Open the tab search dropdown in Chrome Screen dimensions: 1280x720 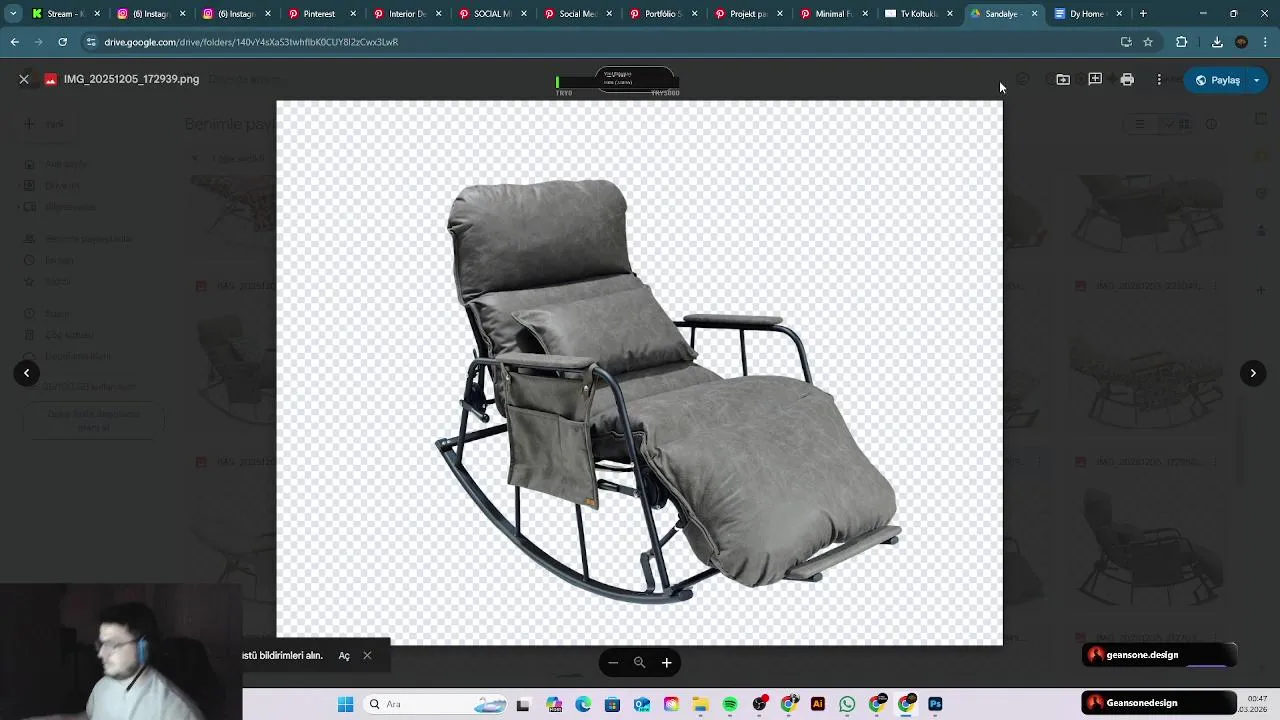13,14
